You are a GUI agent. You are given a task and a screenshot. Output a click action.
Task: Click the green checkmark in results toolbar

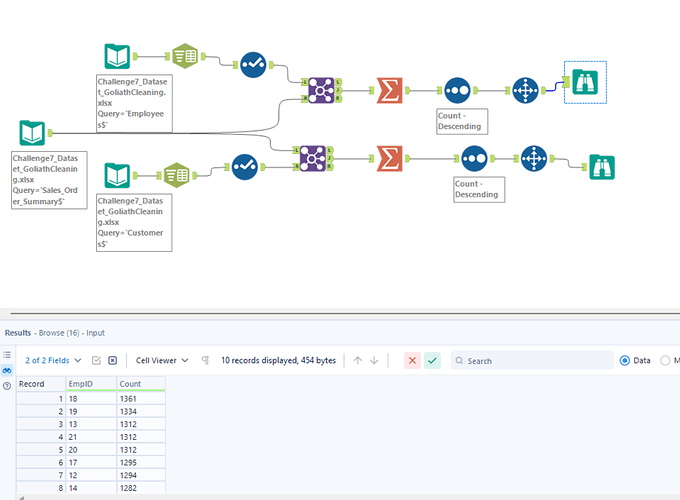point(432,360)
